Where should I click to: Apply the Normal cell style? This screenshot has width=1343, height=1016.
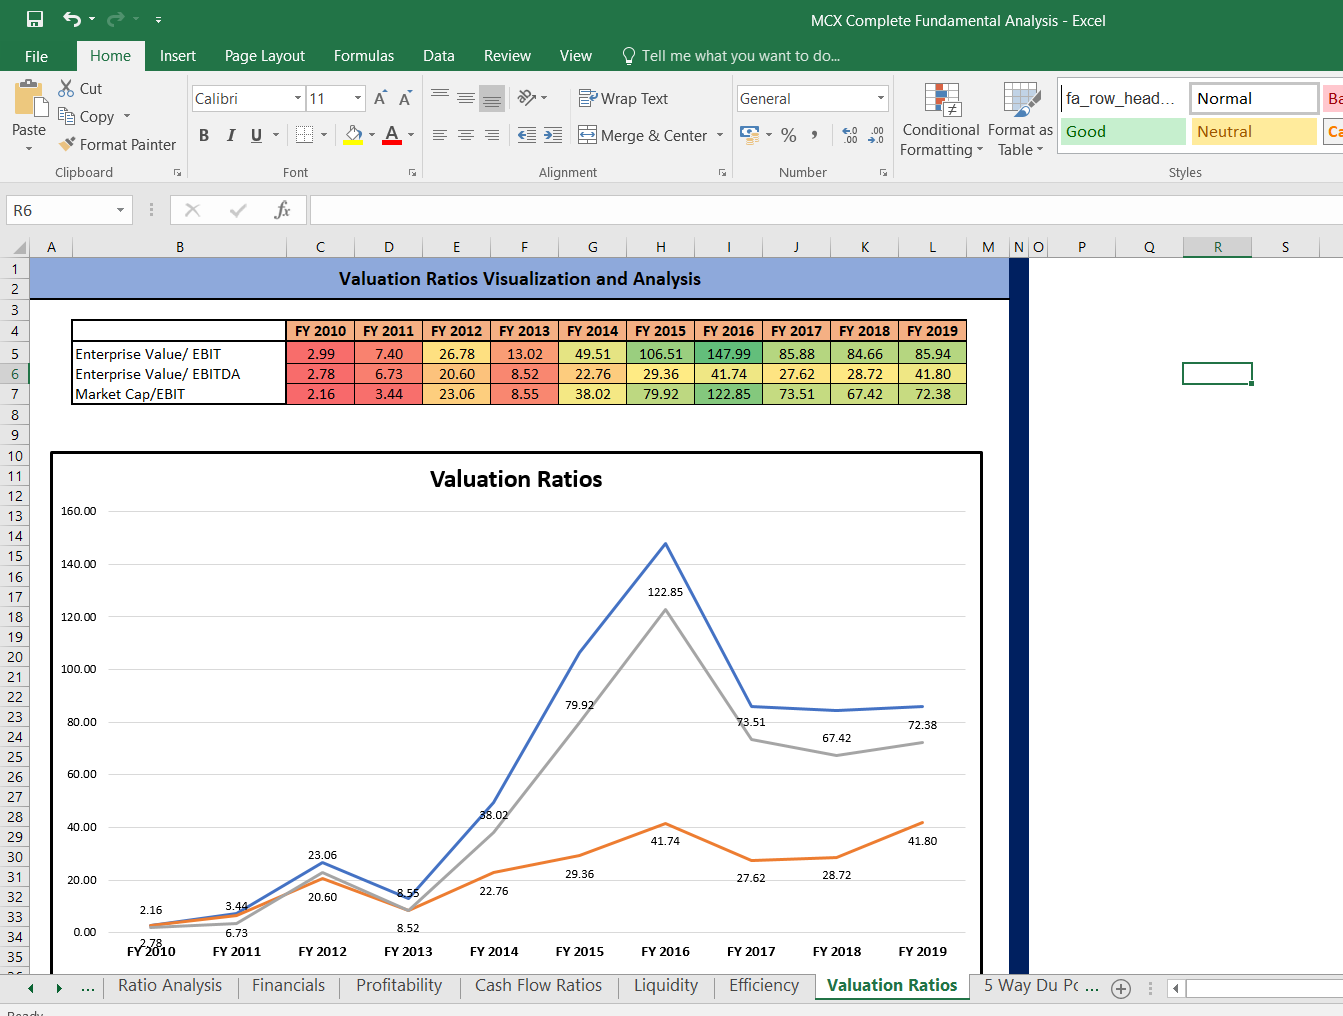click(1254, 98)
